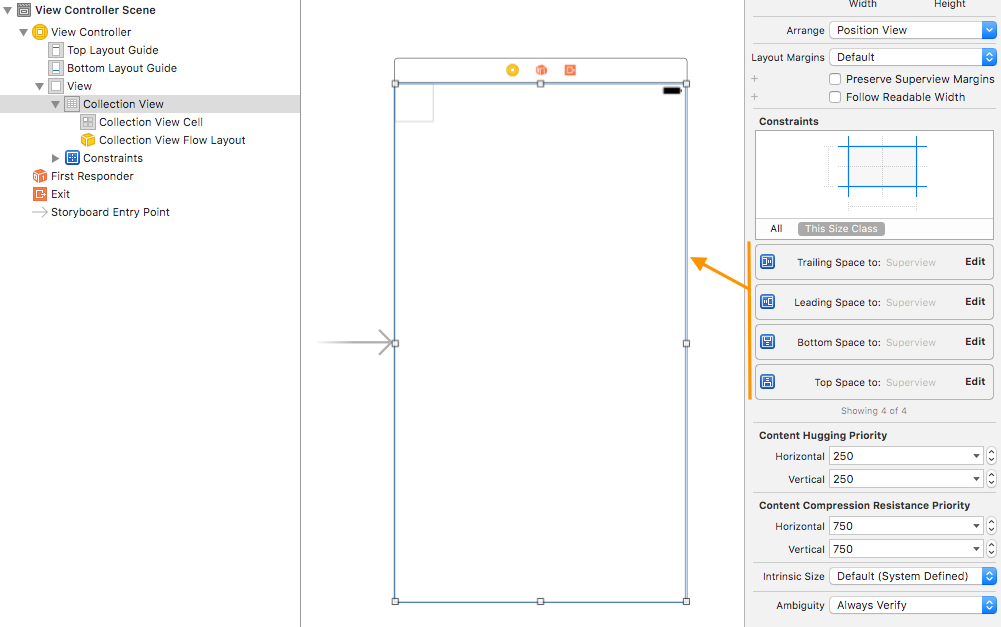Click the Leading Space constraint icon

[767, 302]
